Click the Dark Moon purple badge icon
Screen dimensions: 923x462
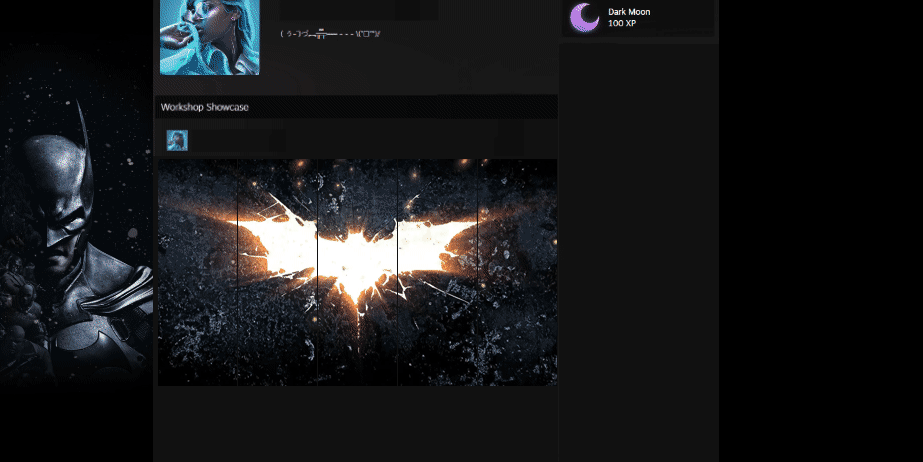585,17
